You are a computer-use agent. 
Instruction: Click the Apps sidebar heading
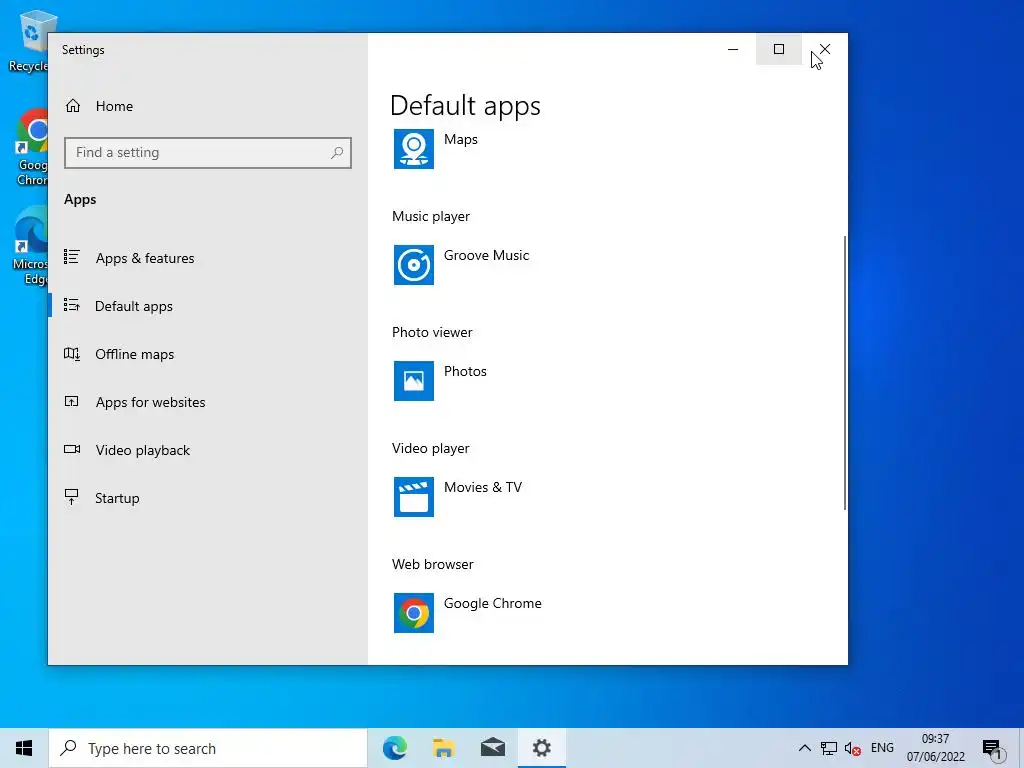click(80, 200)
